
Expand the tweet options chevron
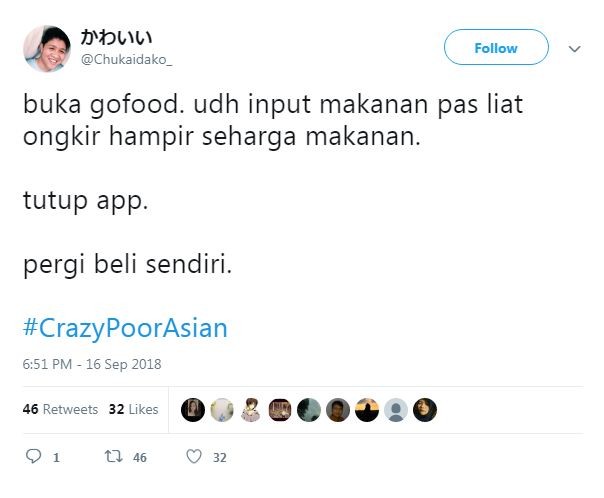point(575,49)
